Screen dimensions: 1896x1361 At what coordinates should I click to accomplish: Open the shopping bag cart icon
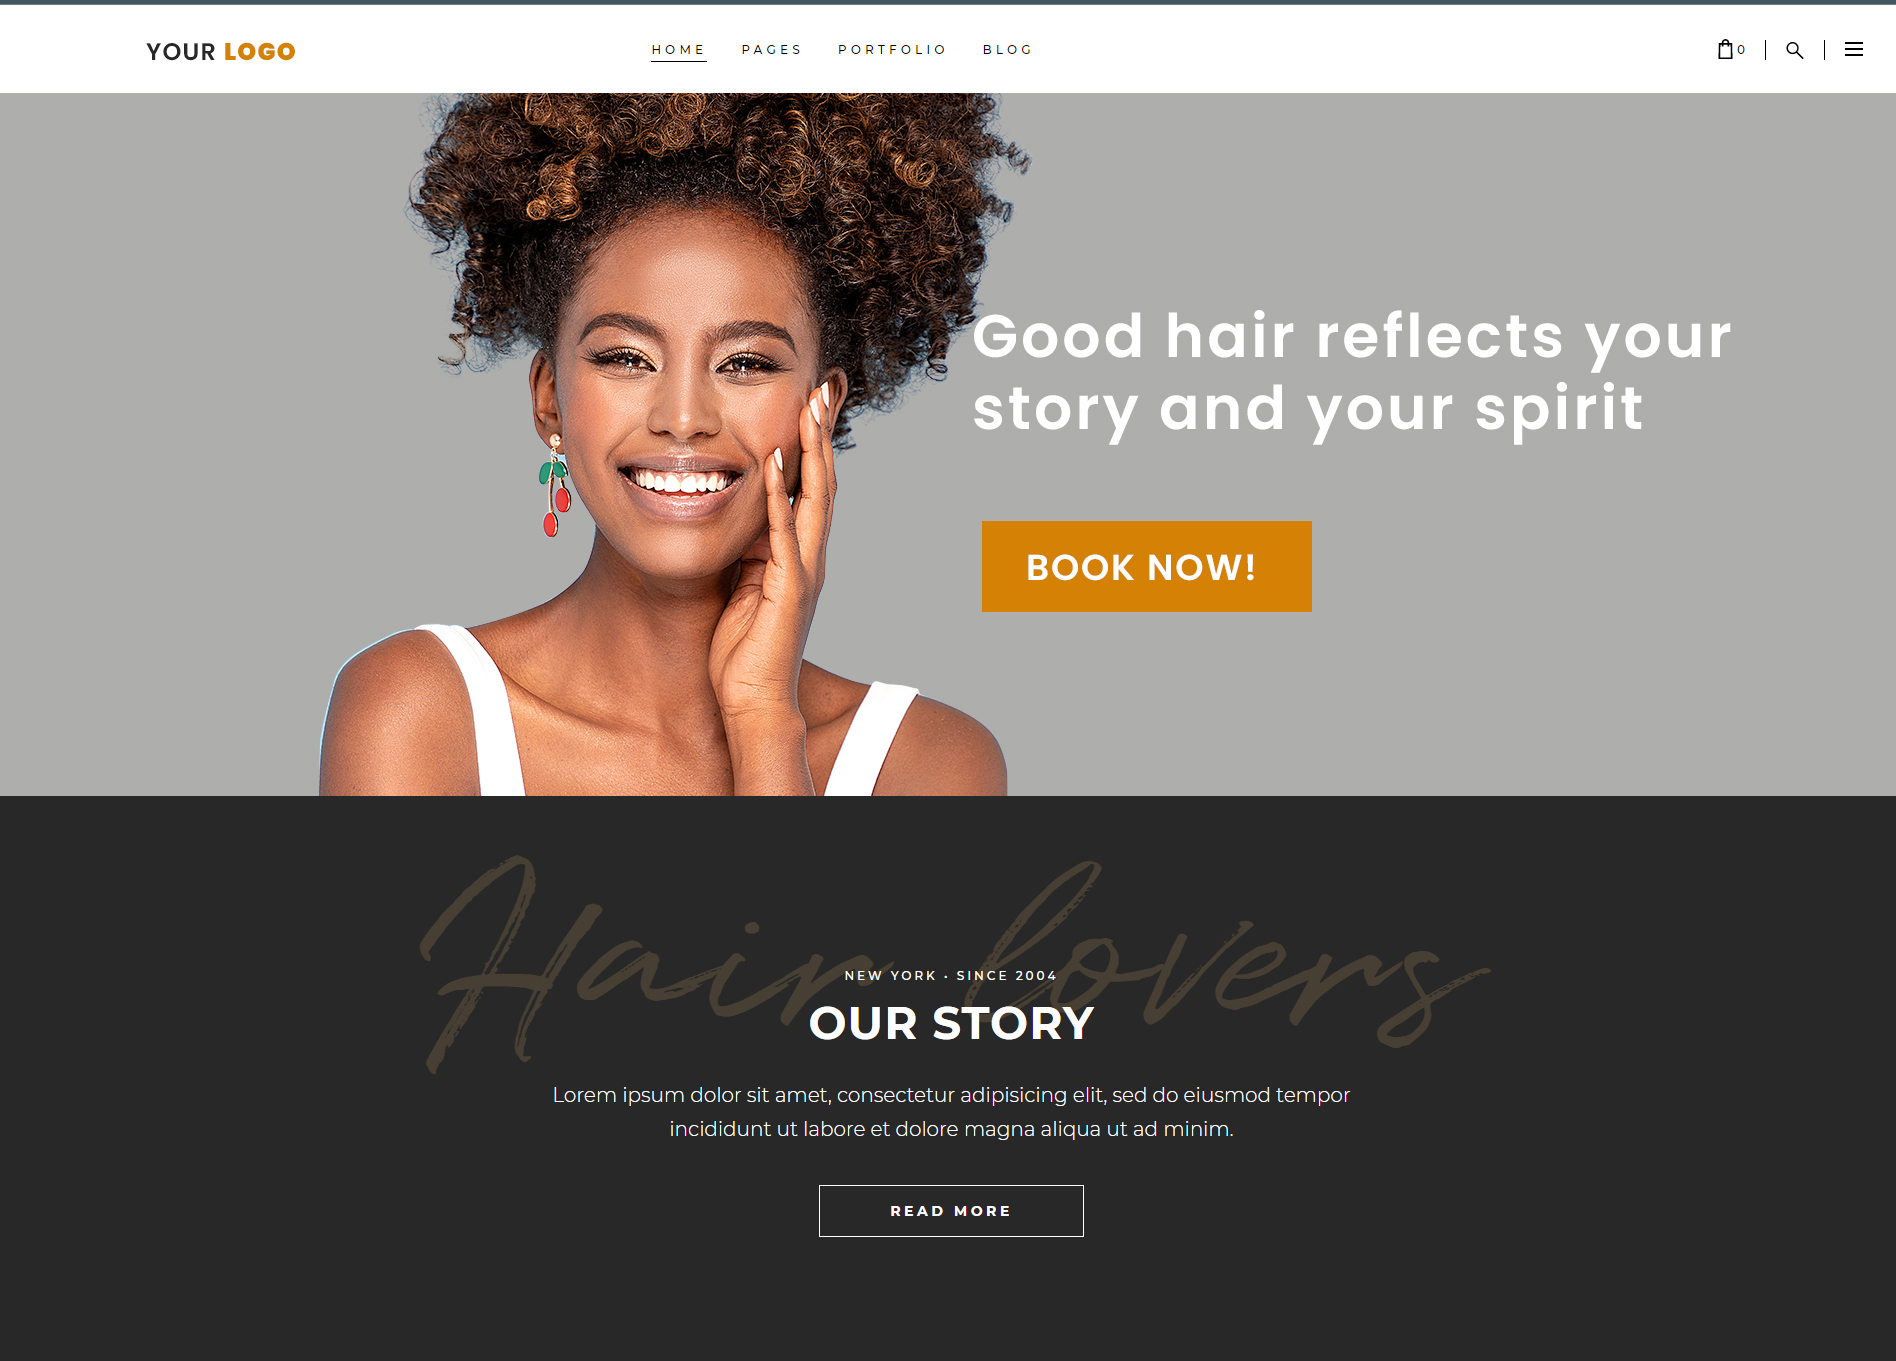pos(1725,49)
